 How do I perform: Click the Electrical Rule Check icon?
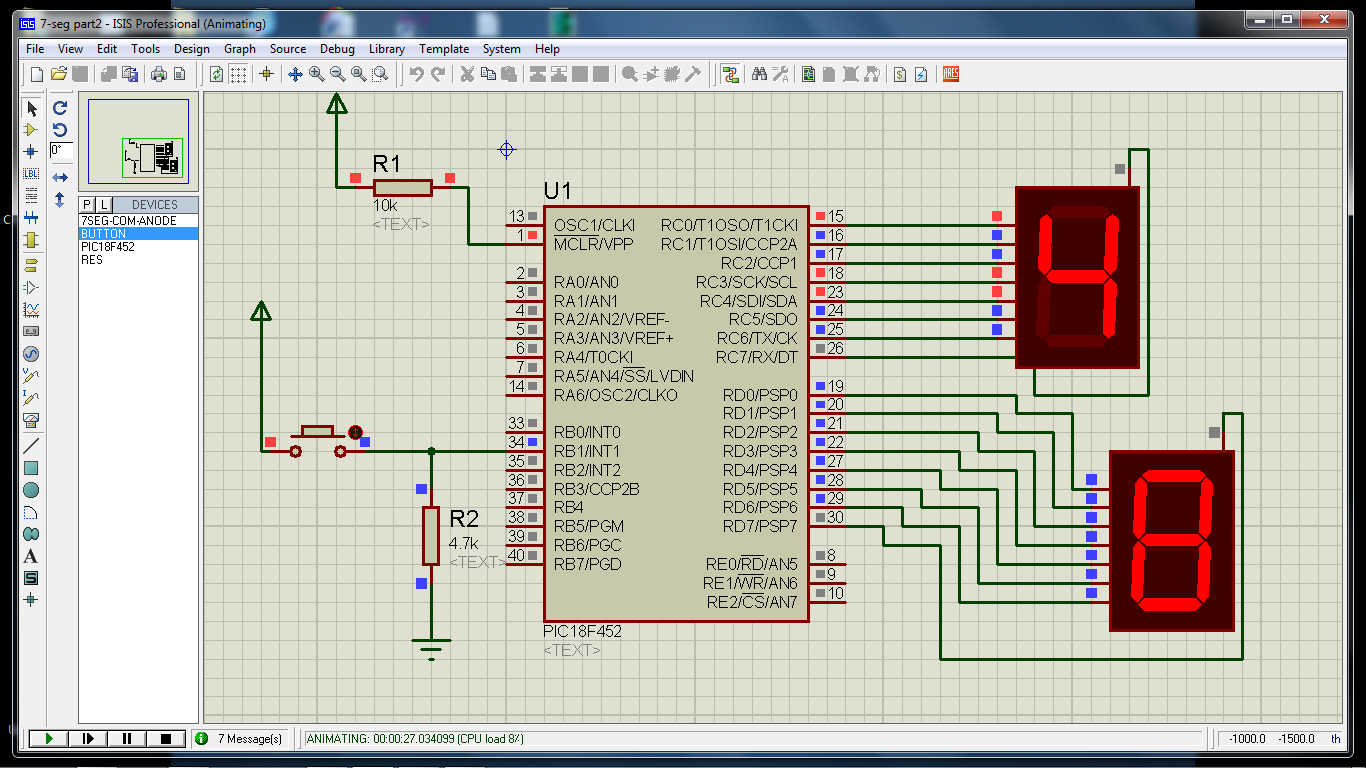[x=921, y=73]
